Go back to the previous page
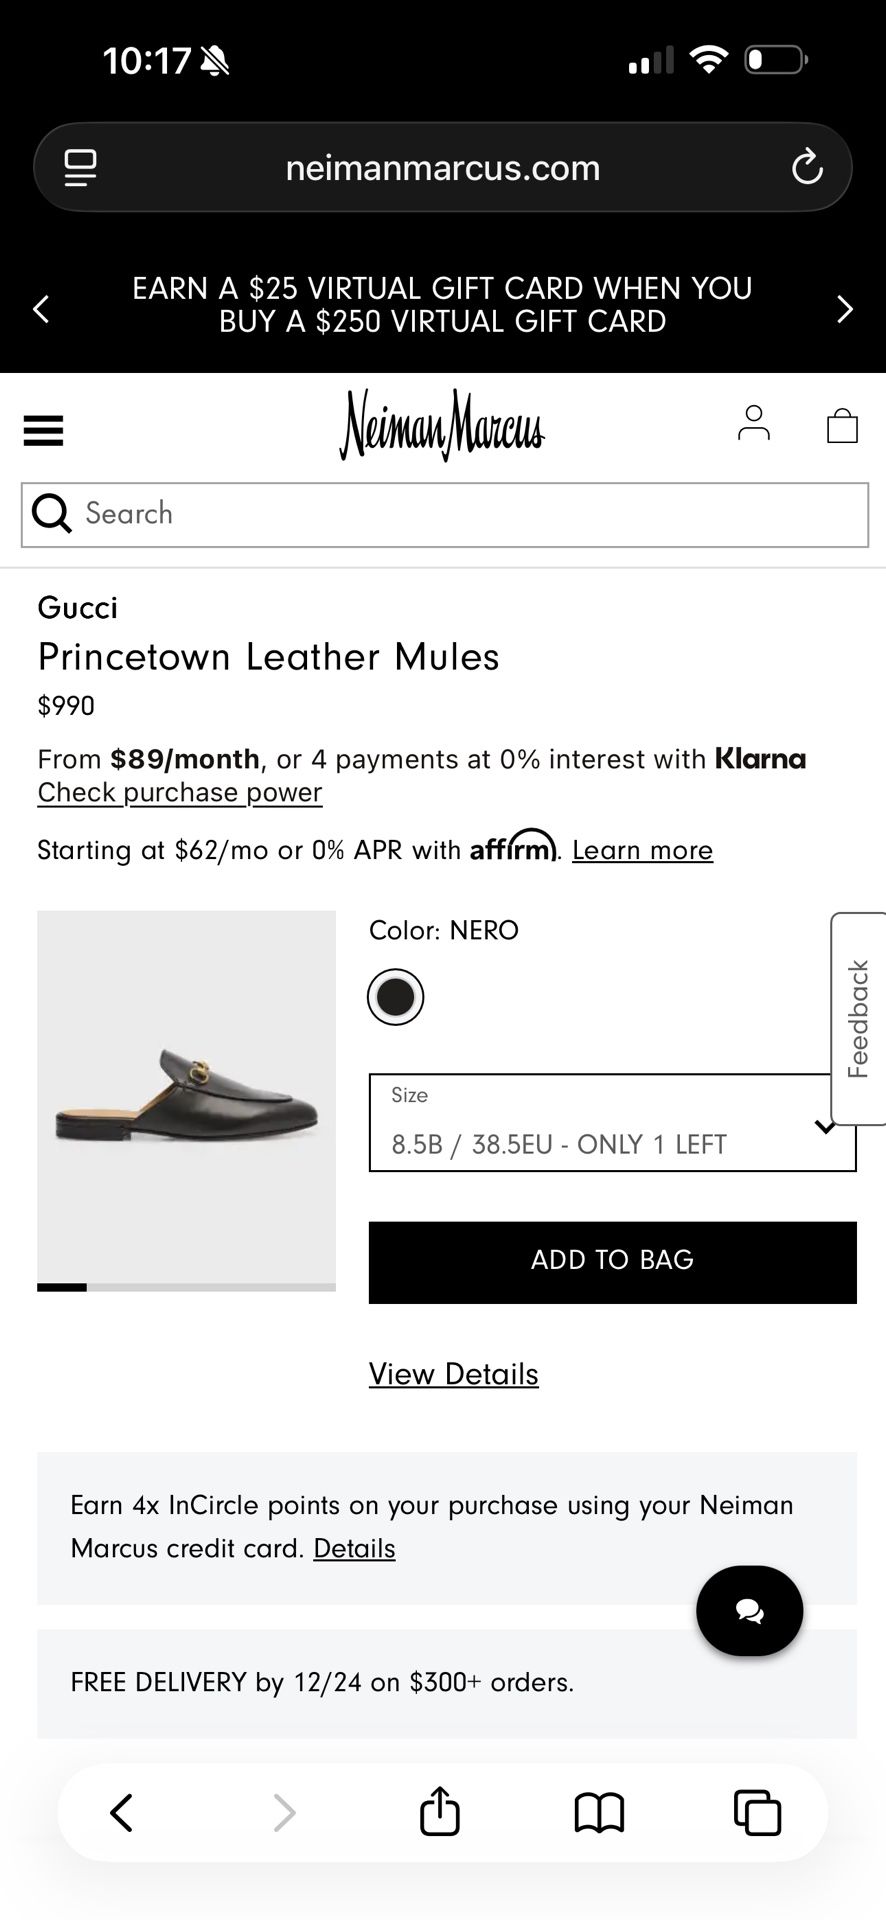Image resolution: width=886 pixels, height=1920 pixels. [122, 1812]
